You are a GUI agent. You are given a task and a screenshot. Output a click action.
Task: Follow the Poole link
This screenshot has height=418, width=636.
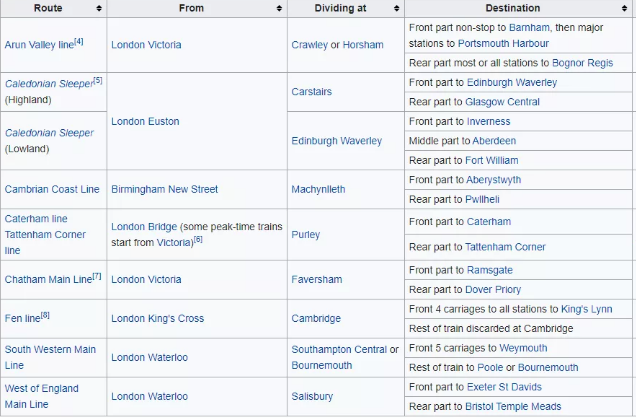490,367
